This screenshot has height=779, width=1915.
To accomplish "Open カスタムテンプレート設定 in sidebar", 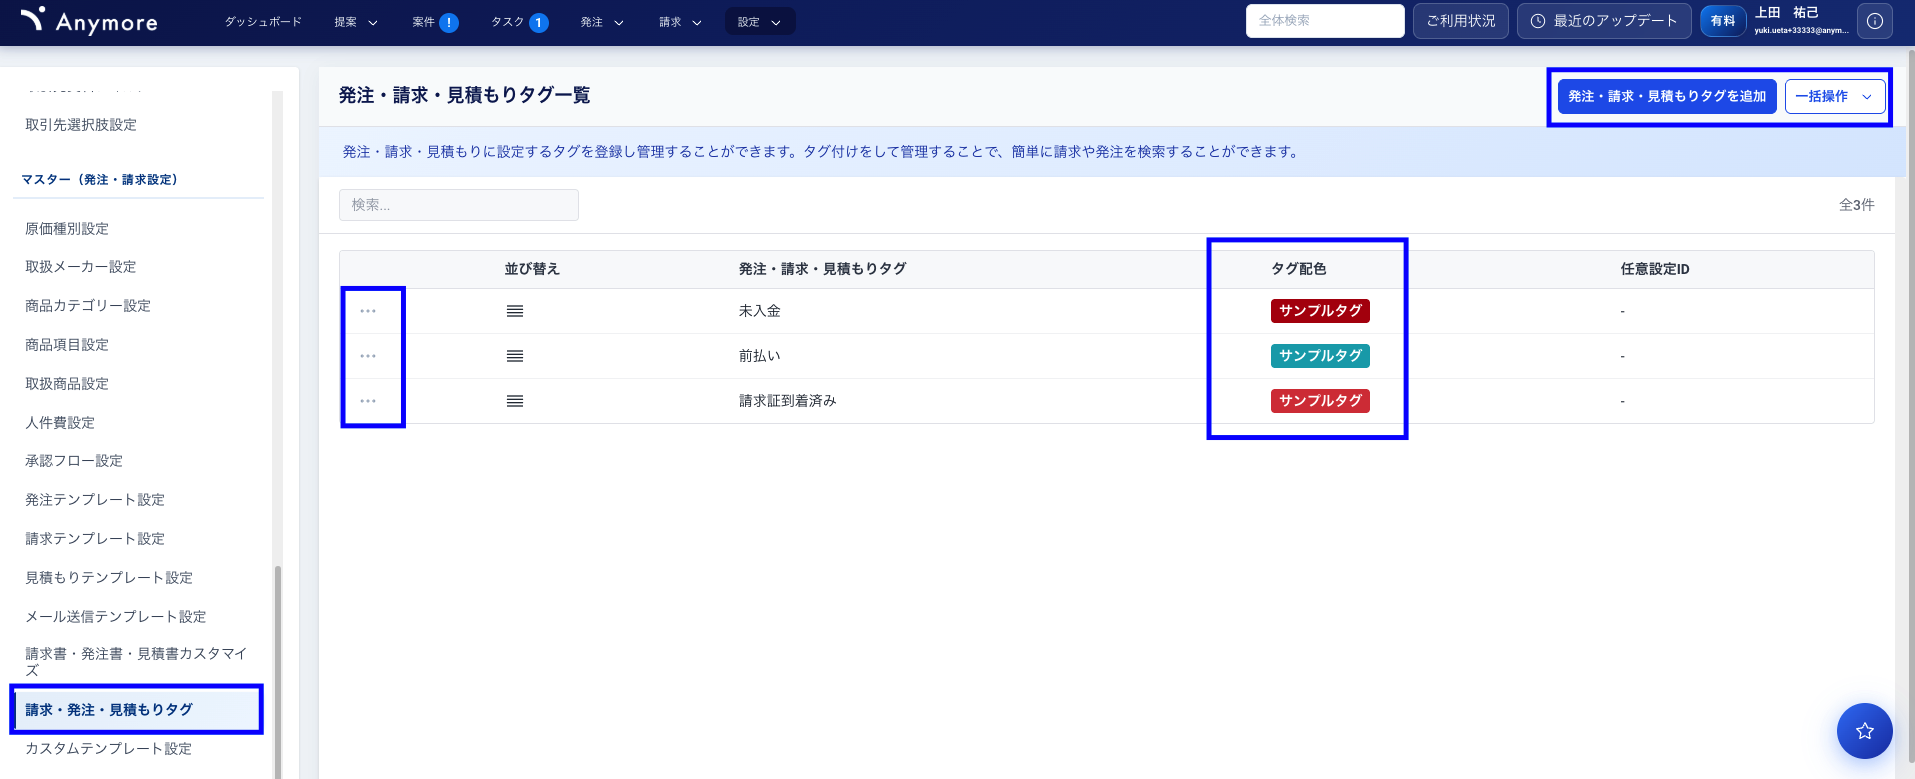I will click(109, 749).
